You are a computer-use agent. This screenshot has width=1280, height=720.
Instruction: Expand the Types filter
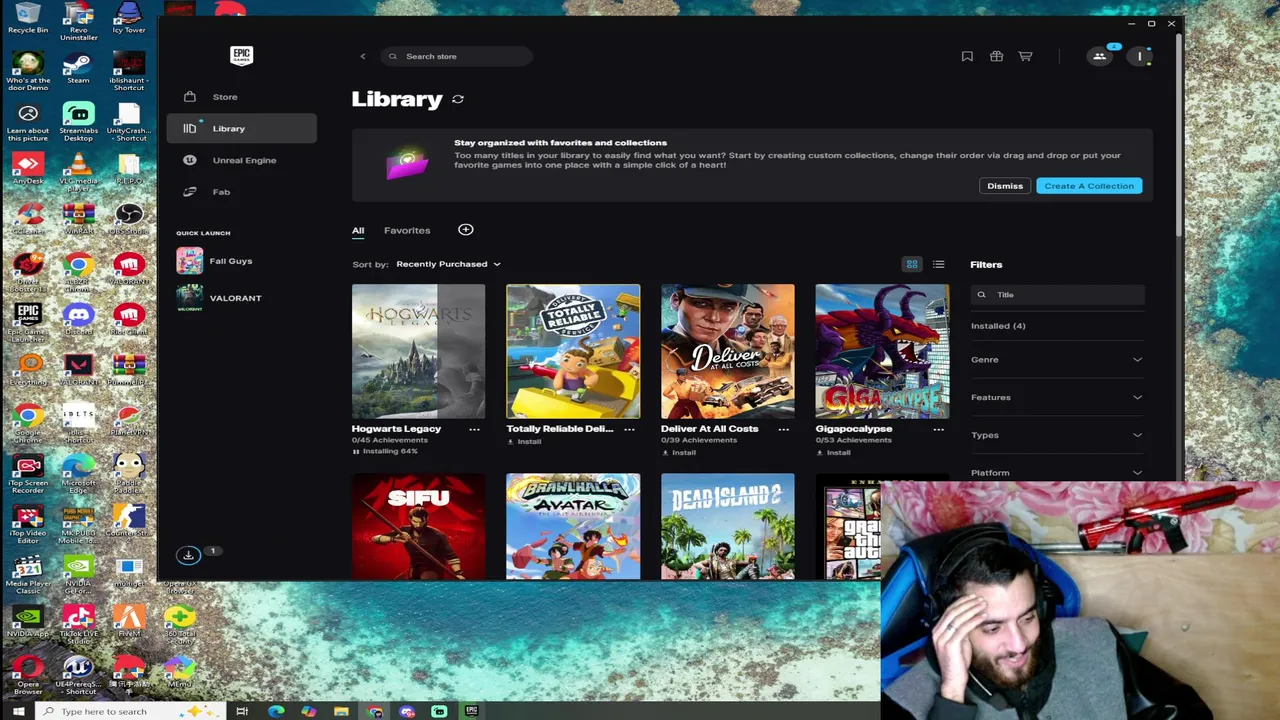pyautogui.click(x=1057, y=435)
